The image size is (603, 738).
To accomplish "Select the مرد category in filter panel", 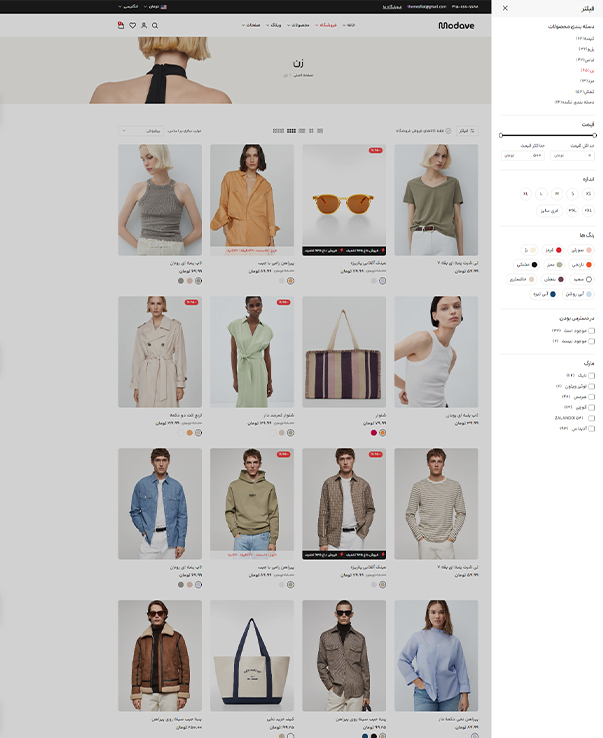I will point(587,81).
